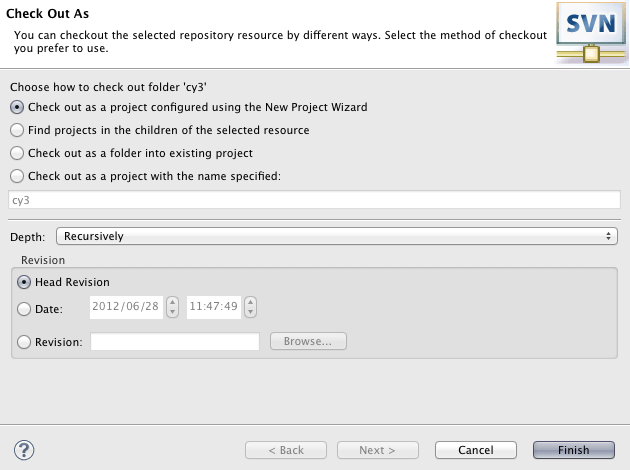The width and height of the screenshot is (630, 470).
Task: Choose check out as folder into existing project
Action: 17,153
